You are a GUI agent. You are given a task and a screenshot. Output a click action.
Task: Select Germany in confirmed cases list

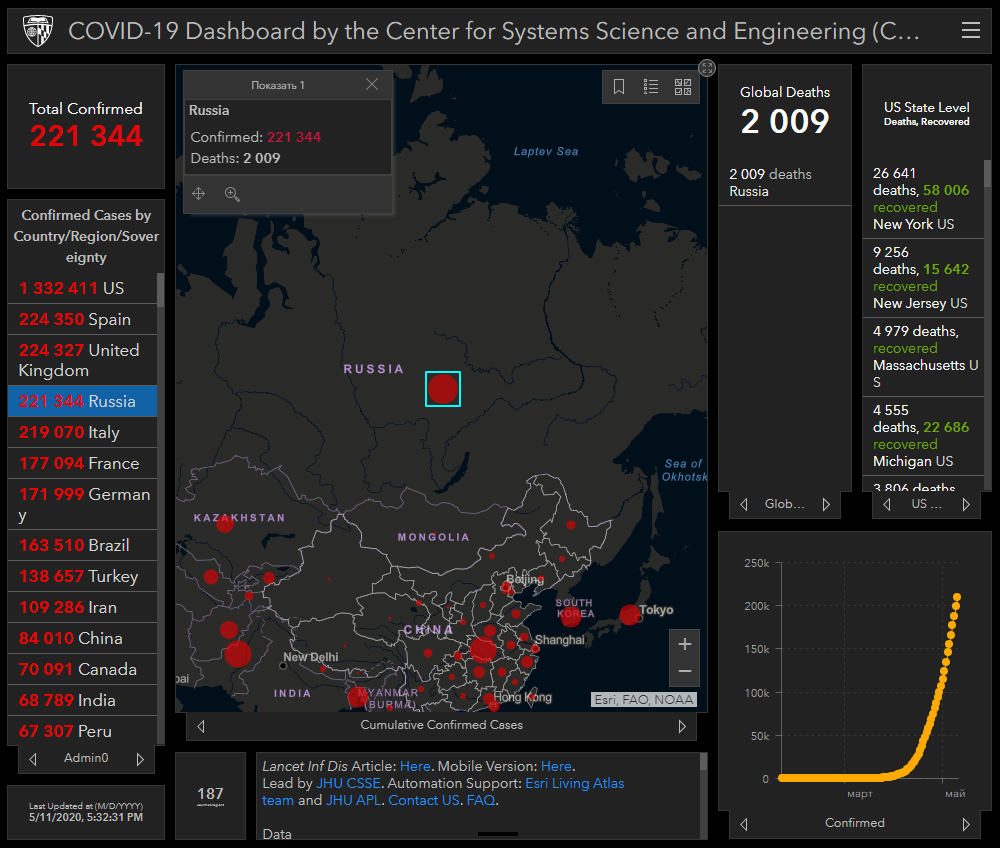click(82, 504)
